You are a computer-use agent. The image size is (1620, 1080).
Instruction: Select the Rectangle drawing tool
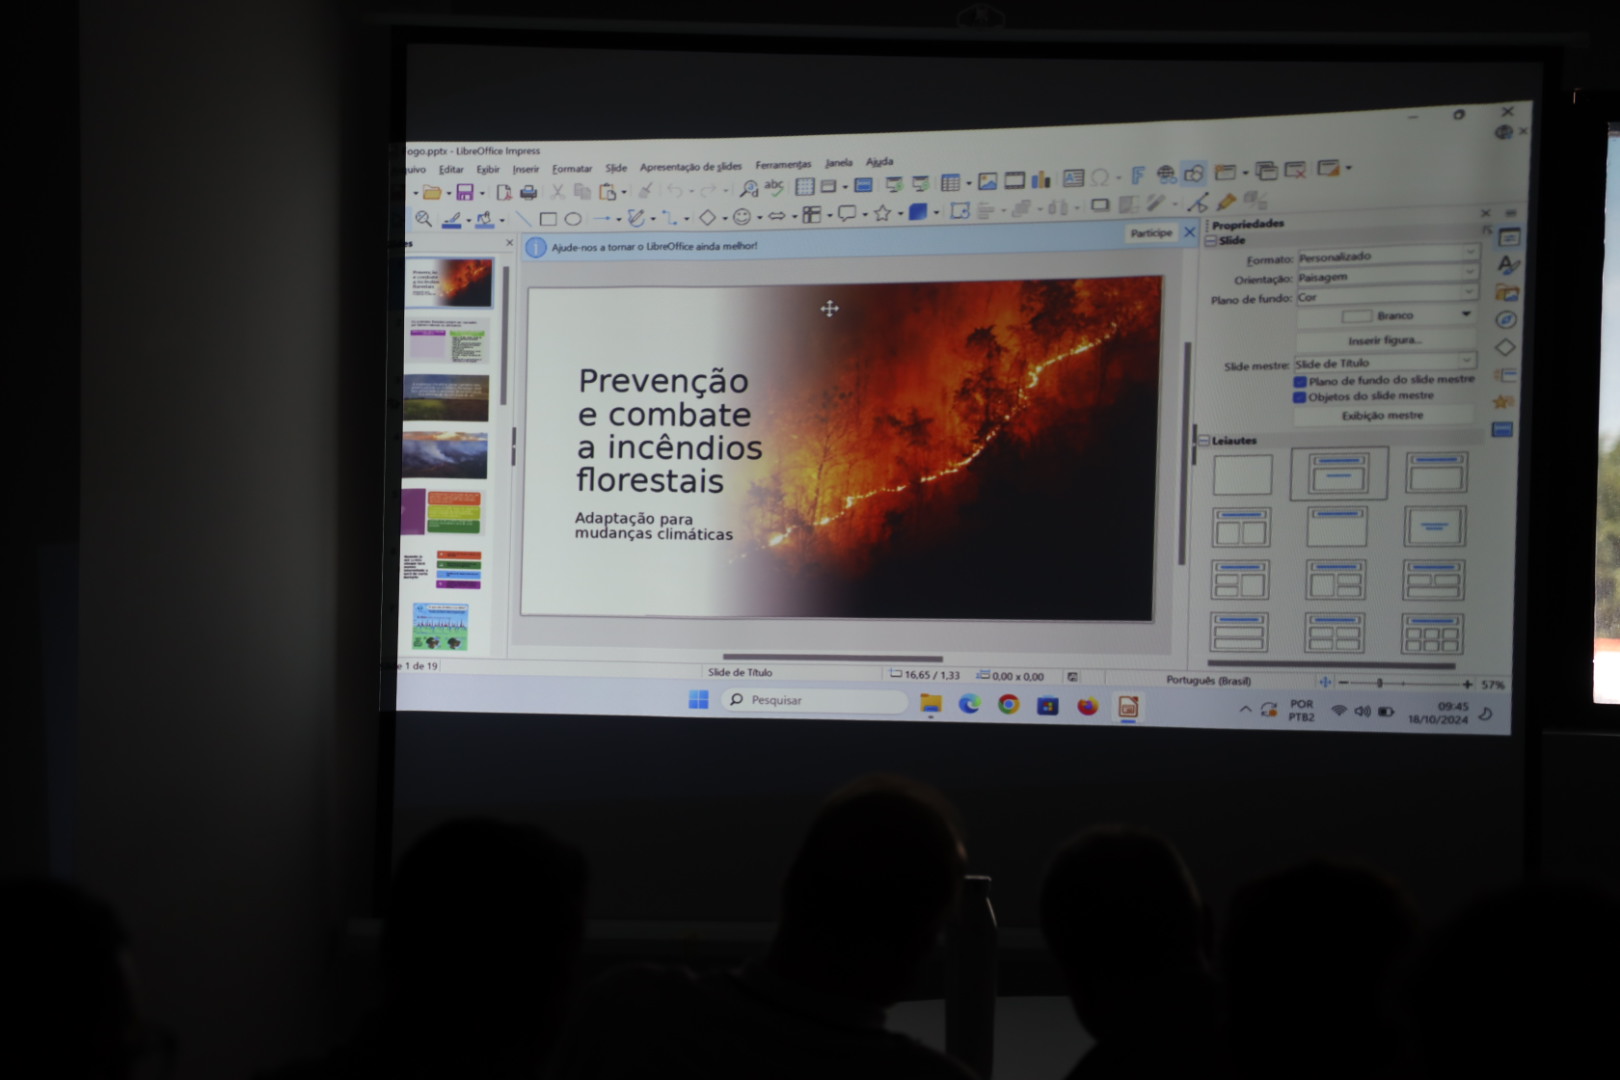[548, 219]
